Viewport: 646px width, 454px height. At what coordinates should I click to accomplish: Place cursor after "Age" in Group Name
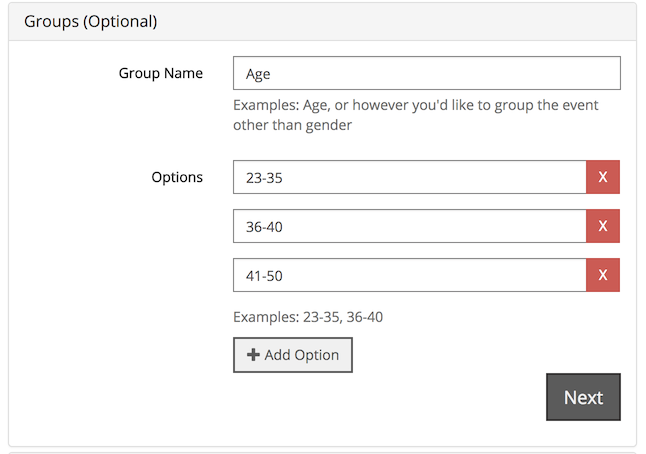click(x=272, y=73)
